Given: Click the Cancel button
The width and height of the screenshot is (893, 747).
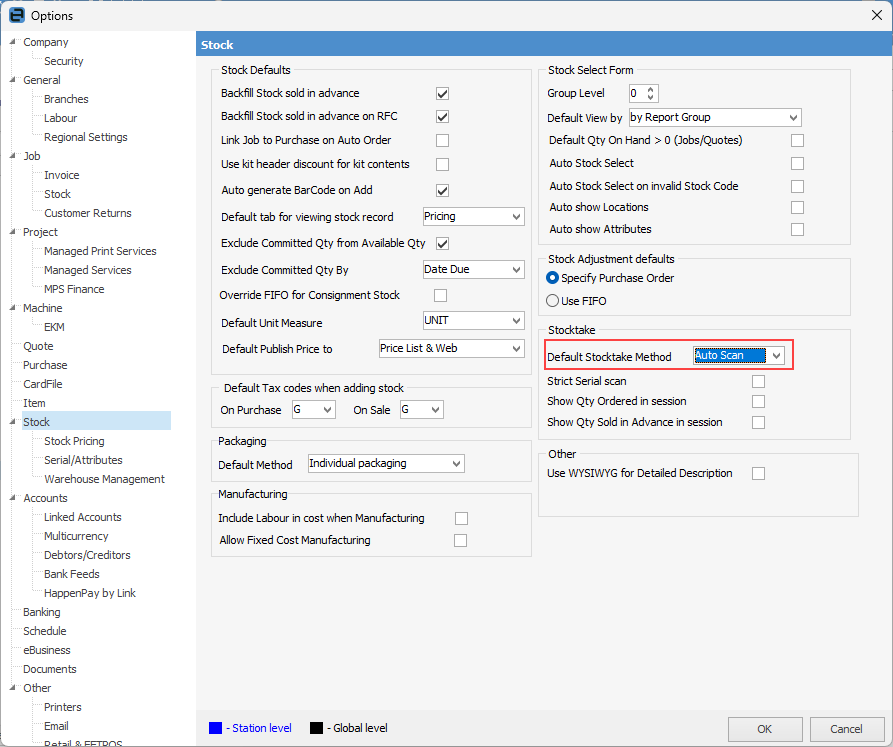Looking at the screenshot, I should 846,729.
